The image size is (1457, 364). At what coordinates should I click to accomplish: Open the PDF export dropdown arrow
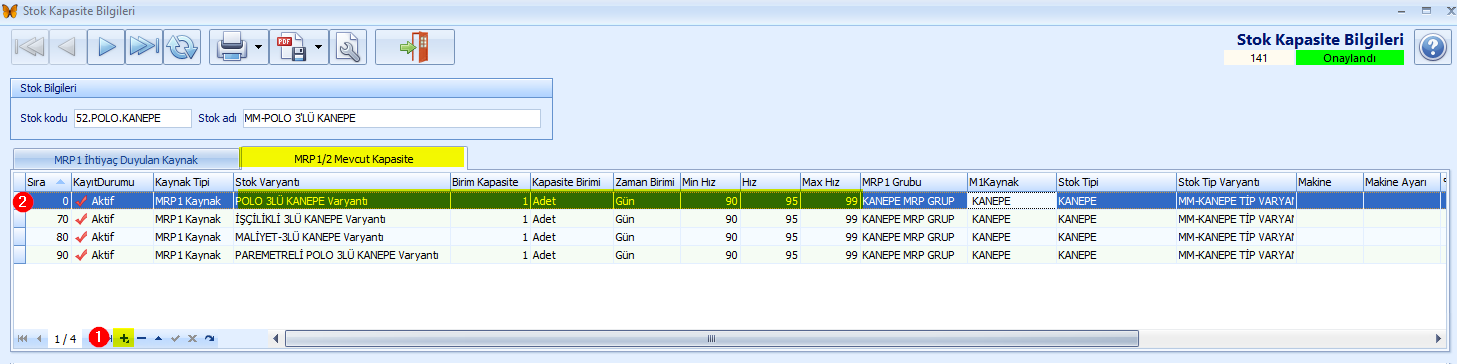click(319, 47)
